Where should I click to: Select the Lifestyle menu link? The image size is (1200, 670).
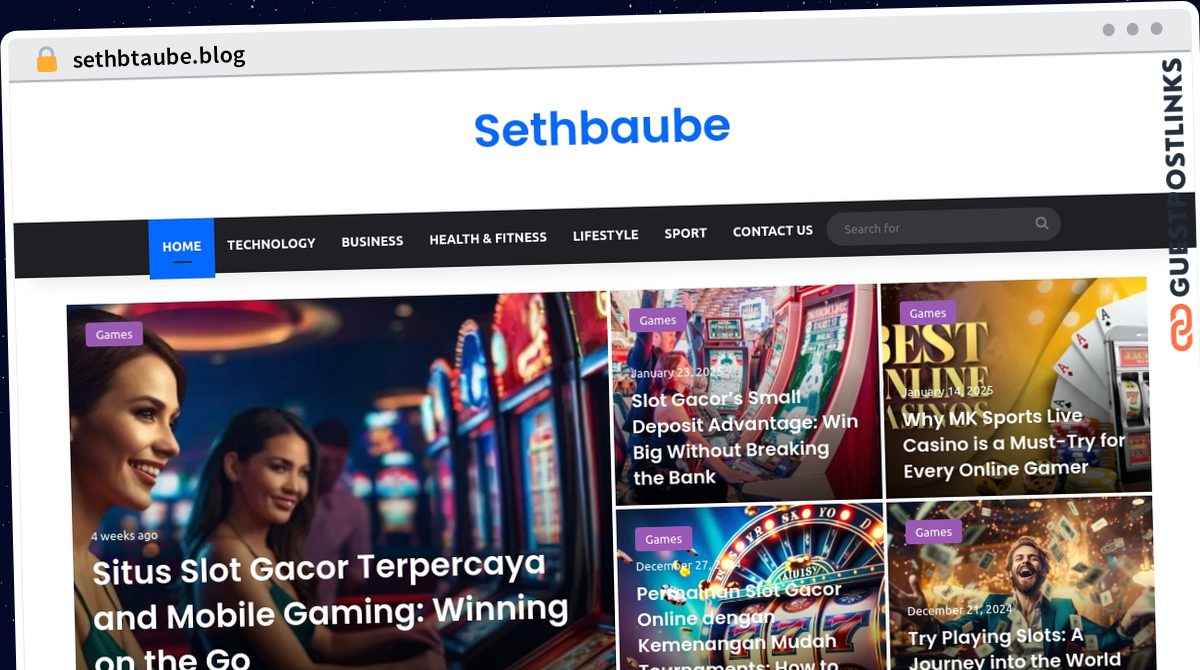pos(605,235)
